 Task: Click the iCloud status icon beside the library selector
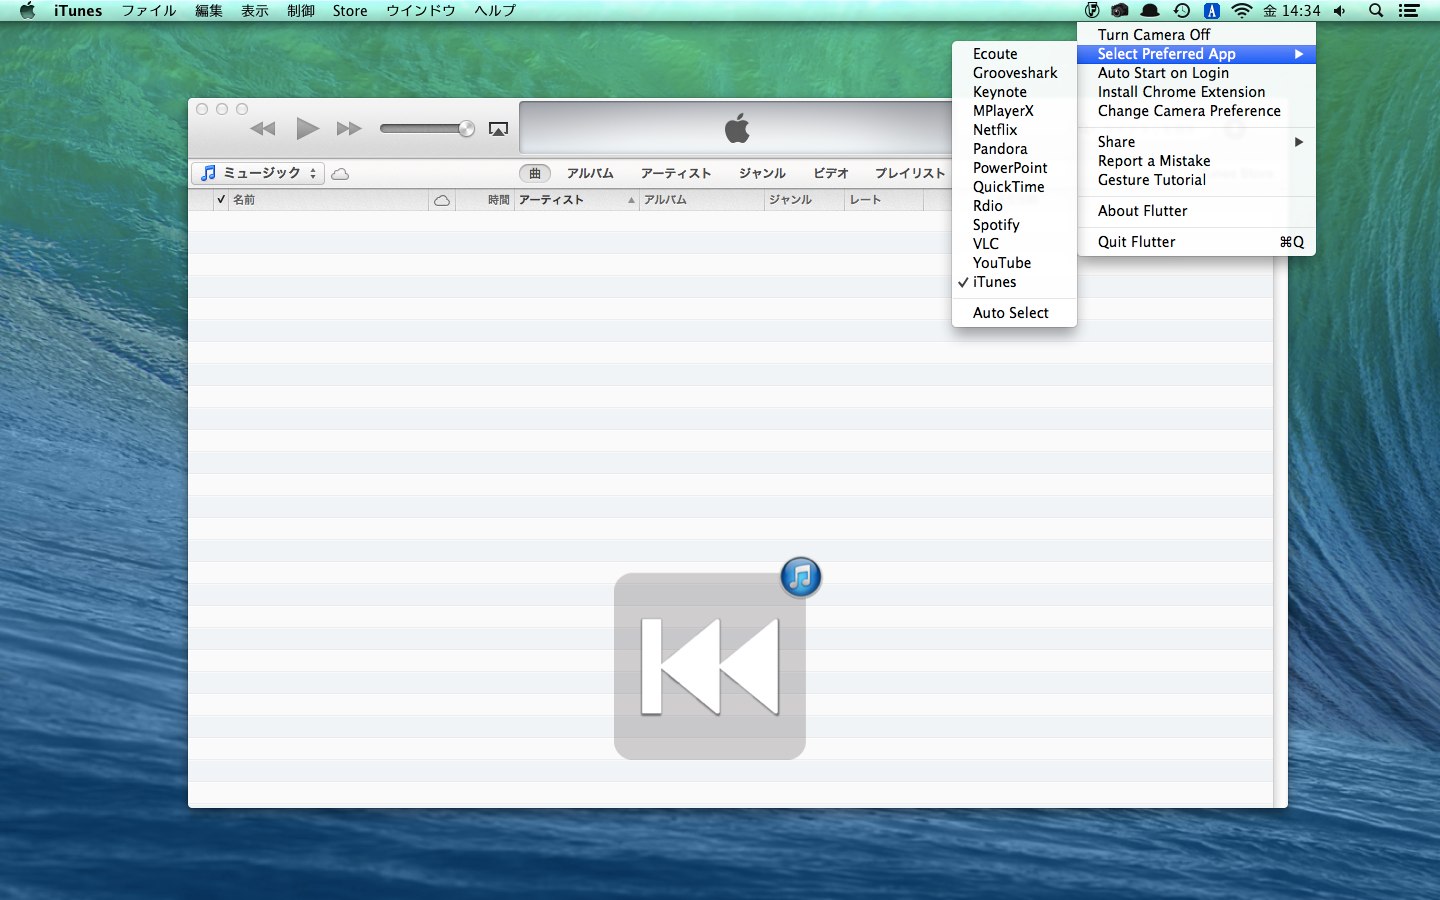pyautogui.click(x=340, y=174)
